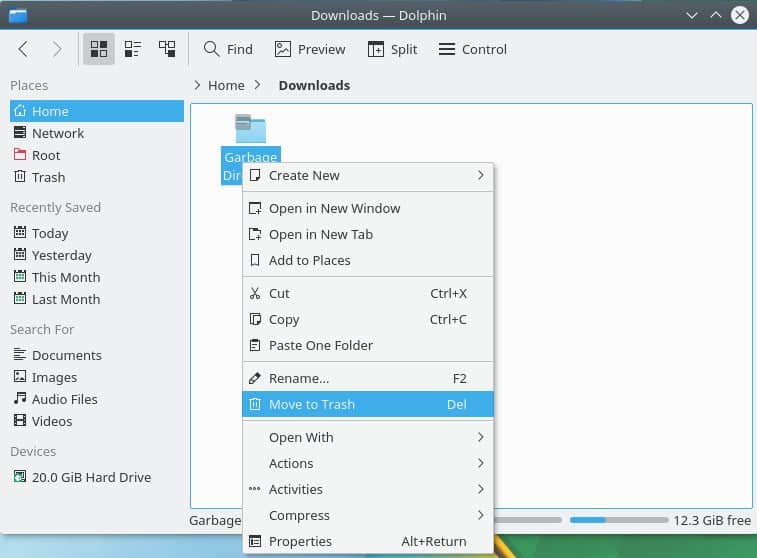Click Home in the breadcrumb path
This screenshot has width=757, height=558.
tap(226, 85)
